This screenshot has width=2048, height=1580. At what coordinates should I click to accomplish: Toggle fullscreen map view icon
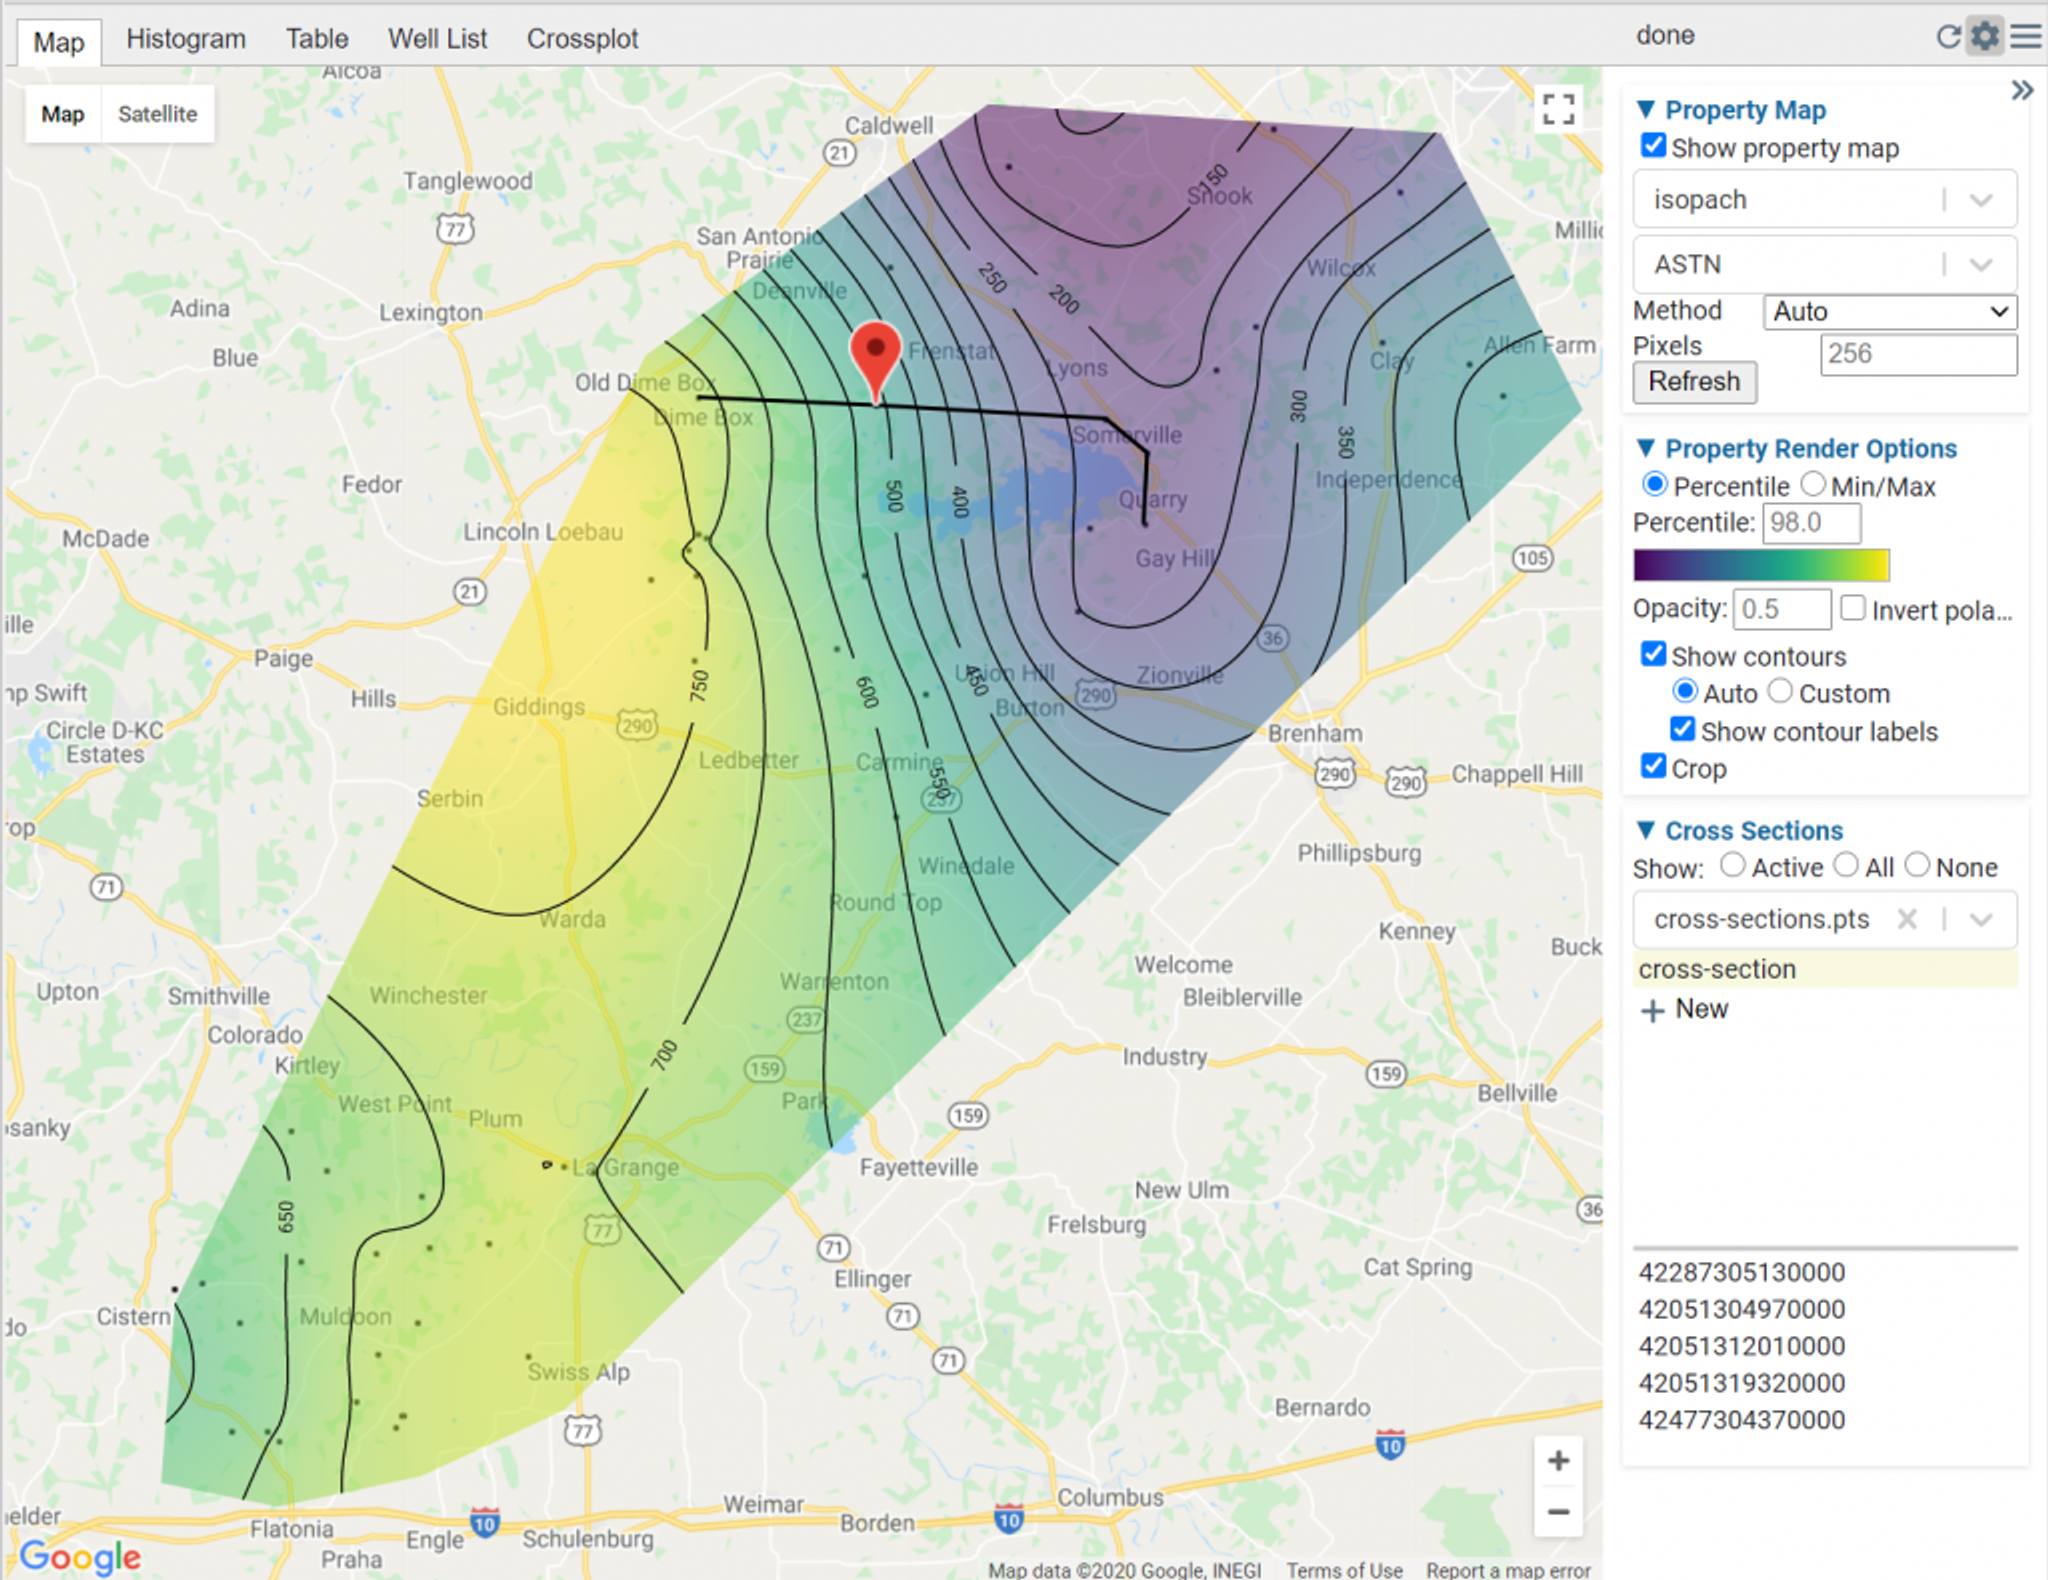[x=1558, y=109]
